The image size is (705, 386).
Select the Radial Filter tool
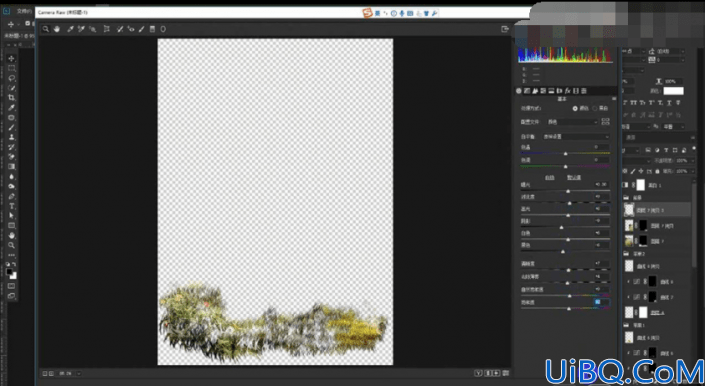click(163, 29)
